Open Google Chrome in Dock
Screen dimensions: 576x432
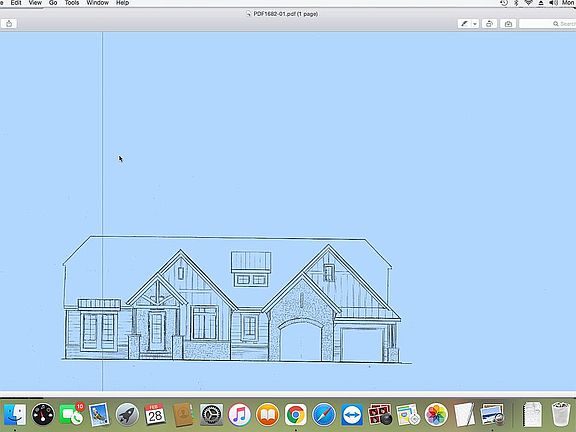pyautogui.click(x=296, y=414)
